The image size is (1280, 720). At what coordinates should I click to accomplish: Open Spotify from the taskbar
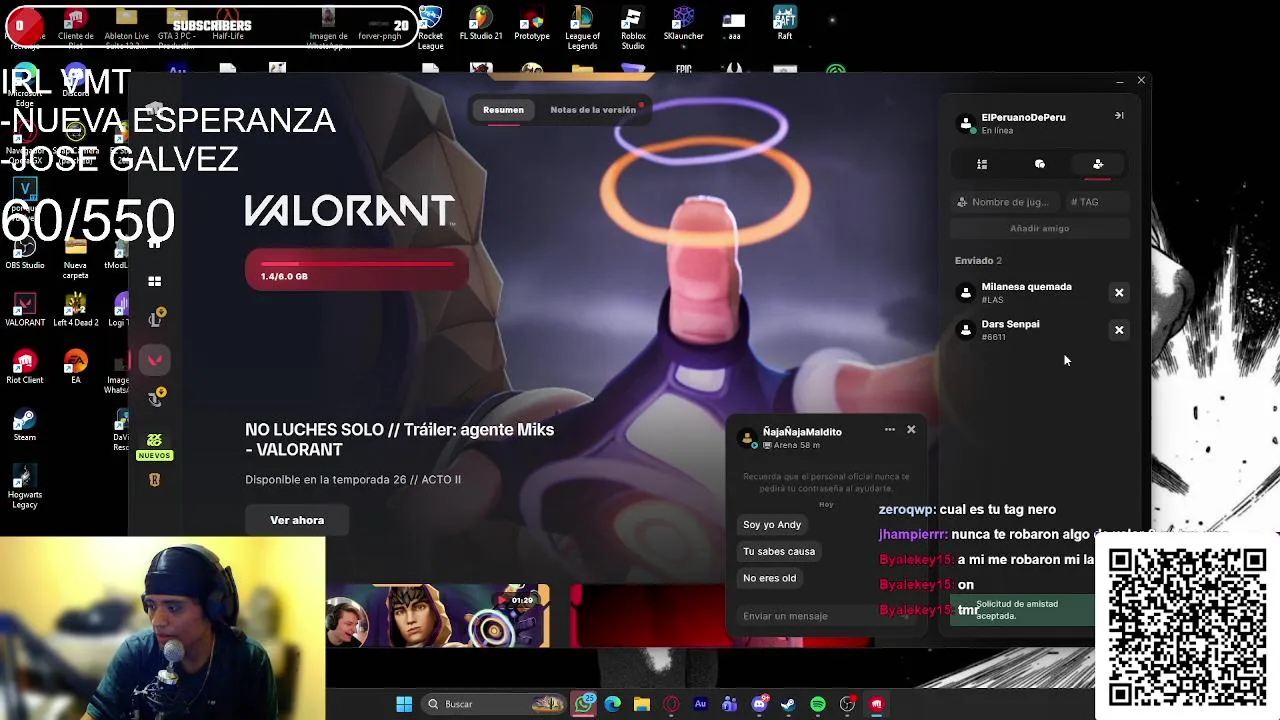click(818, 704)
